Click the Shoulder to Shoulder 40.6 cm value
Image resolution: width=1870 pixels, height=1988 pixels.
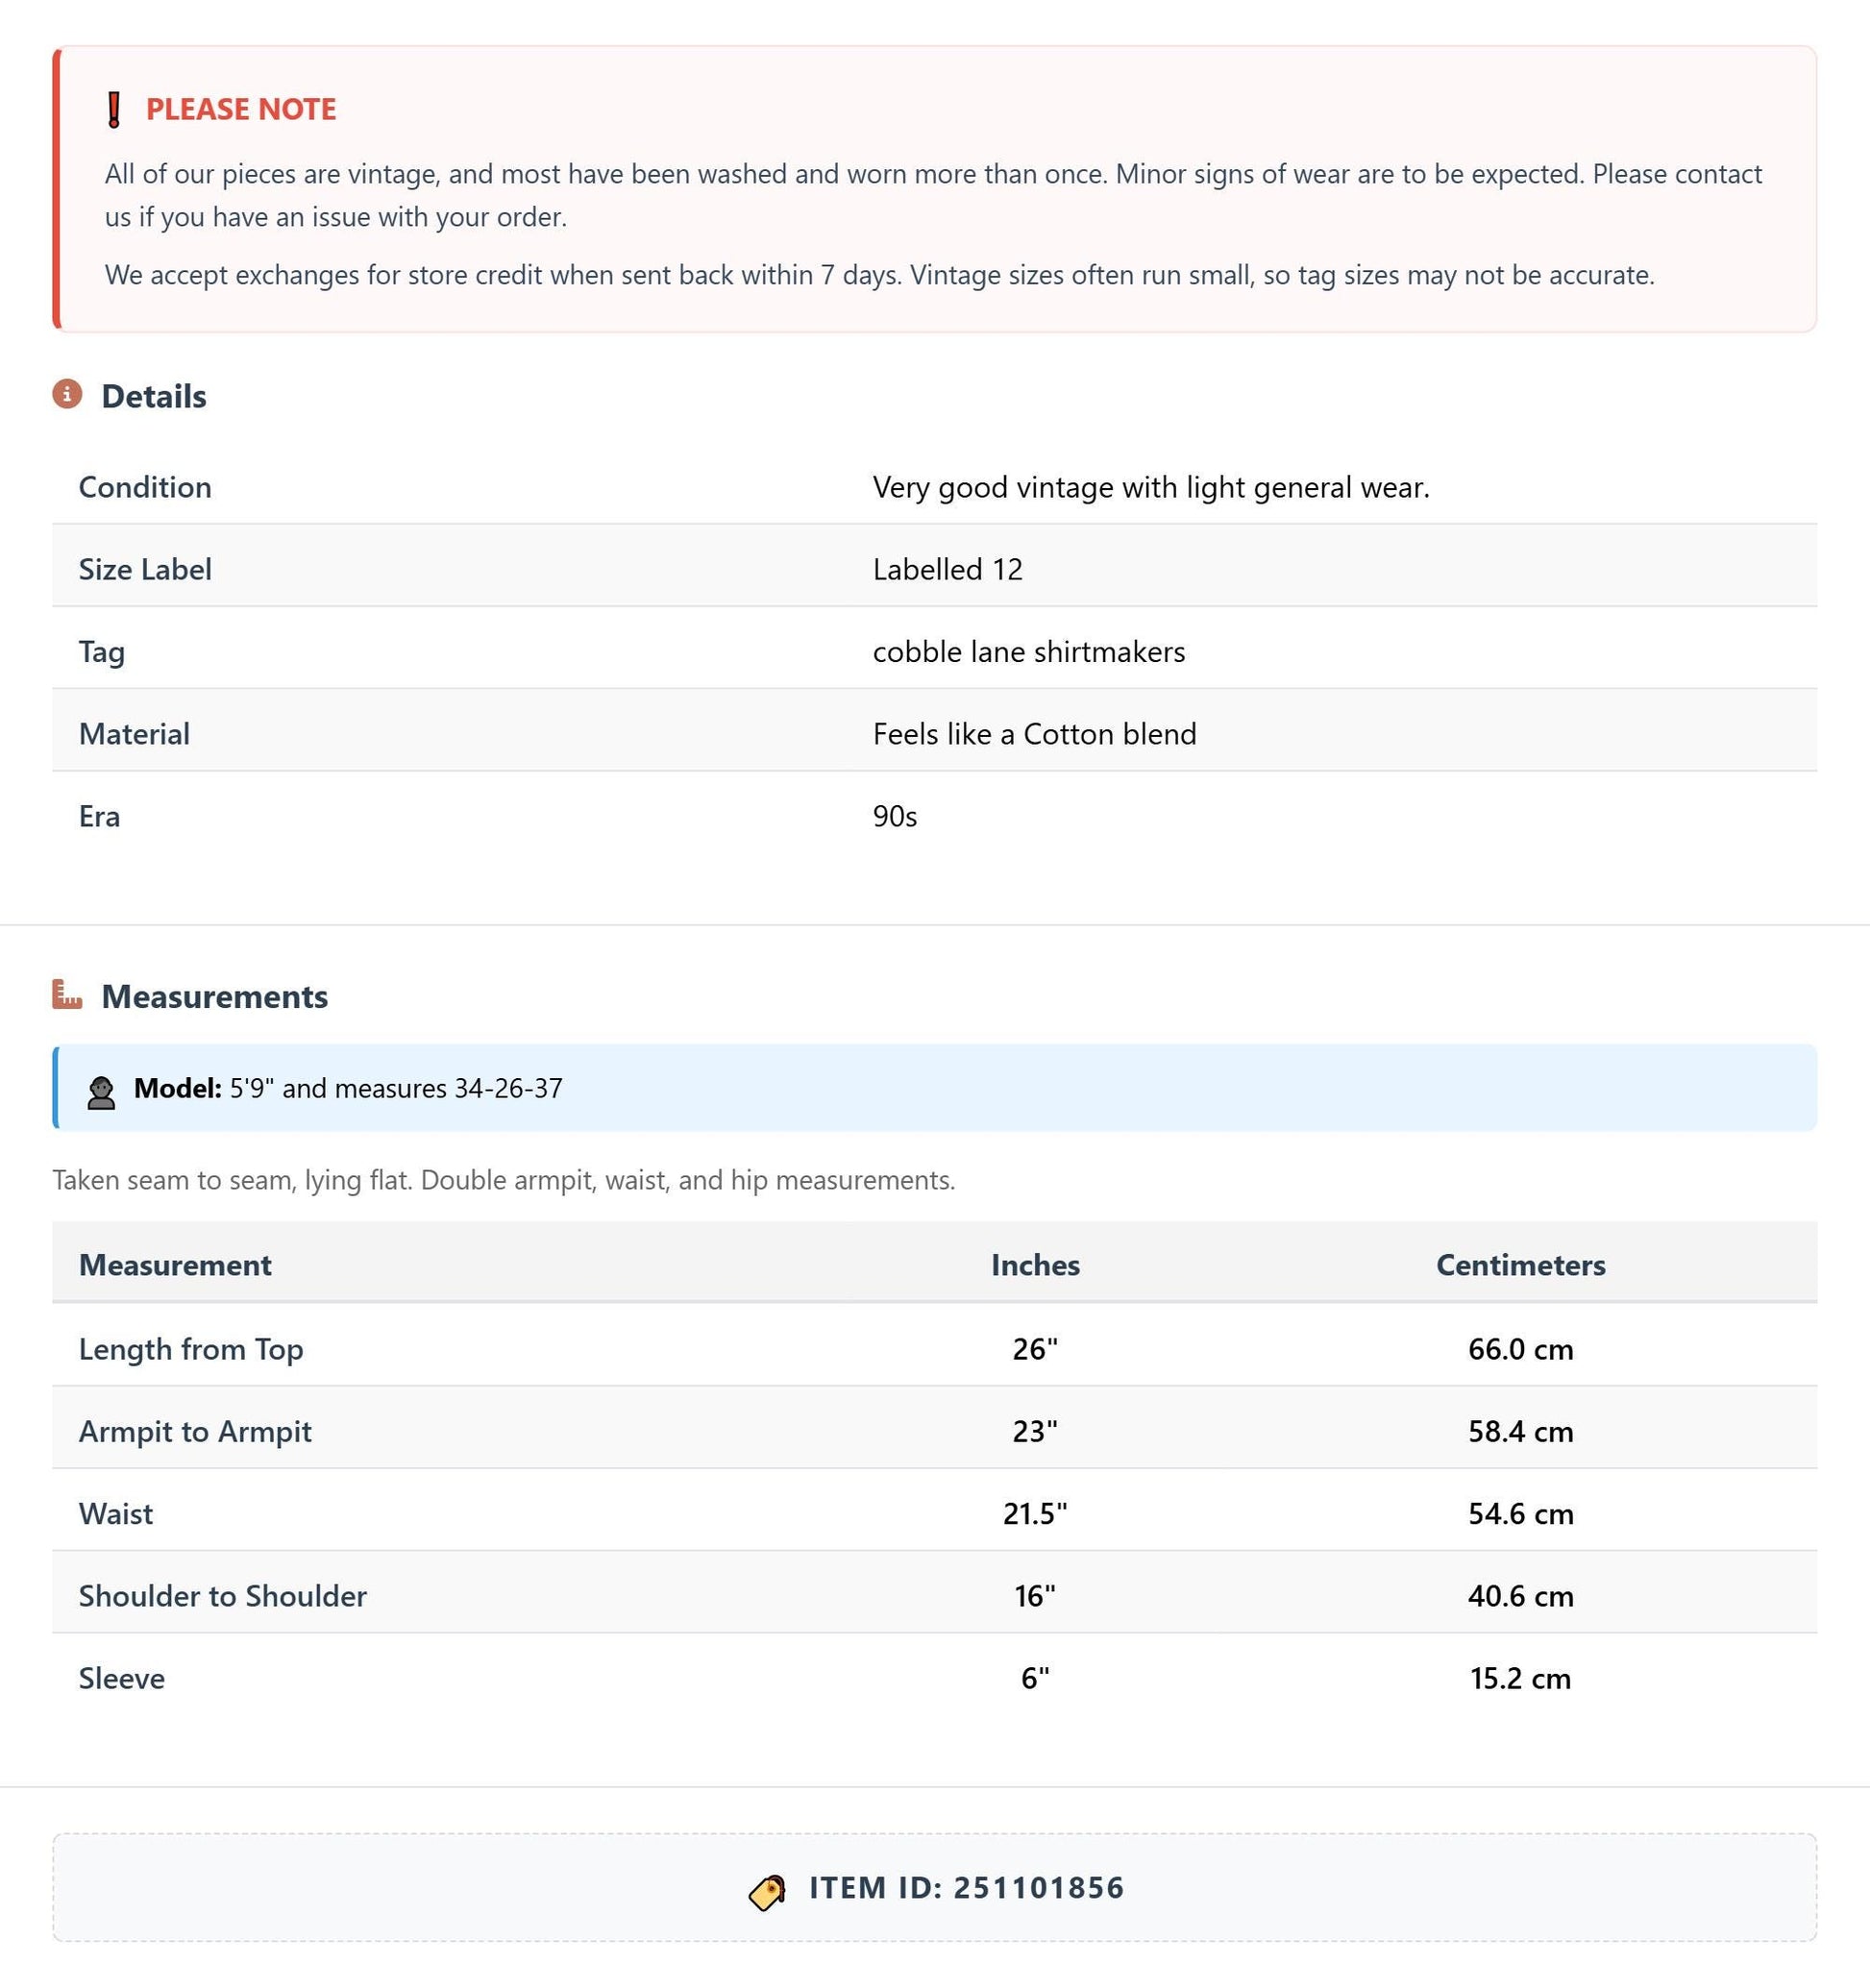pyautogui.click(x=1521, y=1595)
